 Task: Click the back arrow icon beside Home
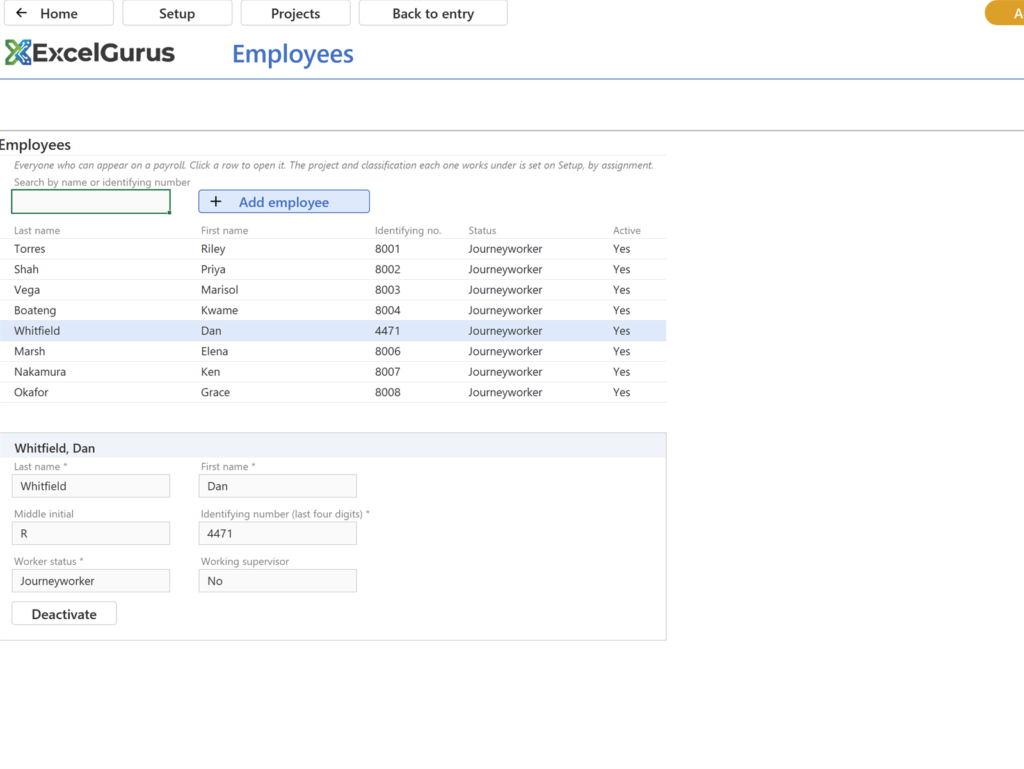point(22,12)
